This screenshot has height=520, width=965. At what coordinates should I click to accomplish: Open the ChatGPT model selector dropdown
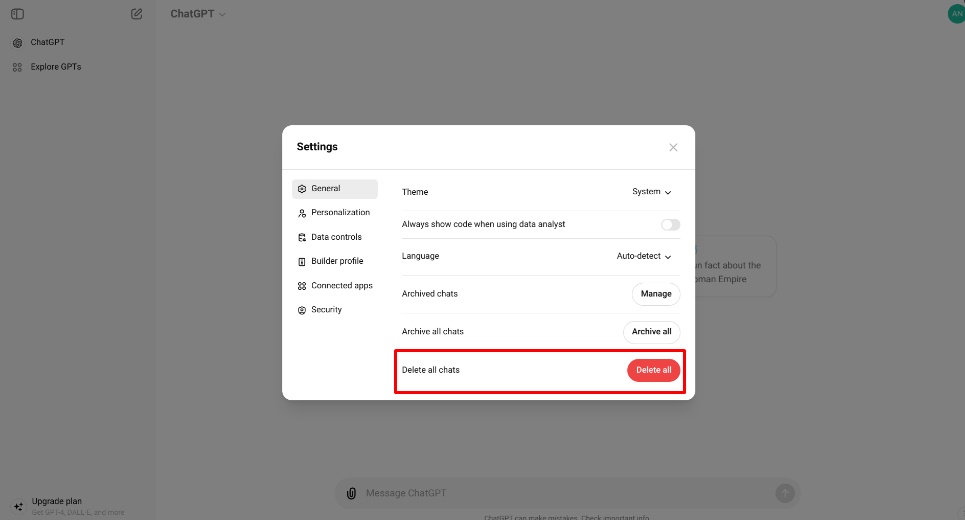coord(198,14)
